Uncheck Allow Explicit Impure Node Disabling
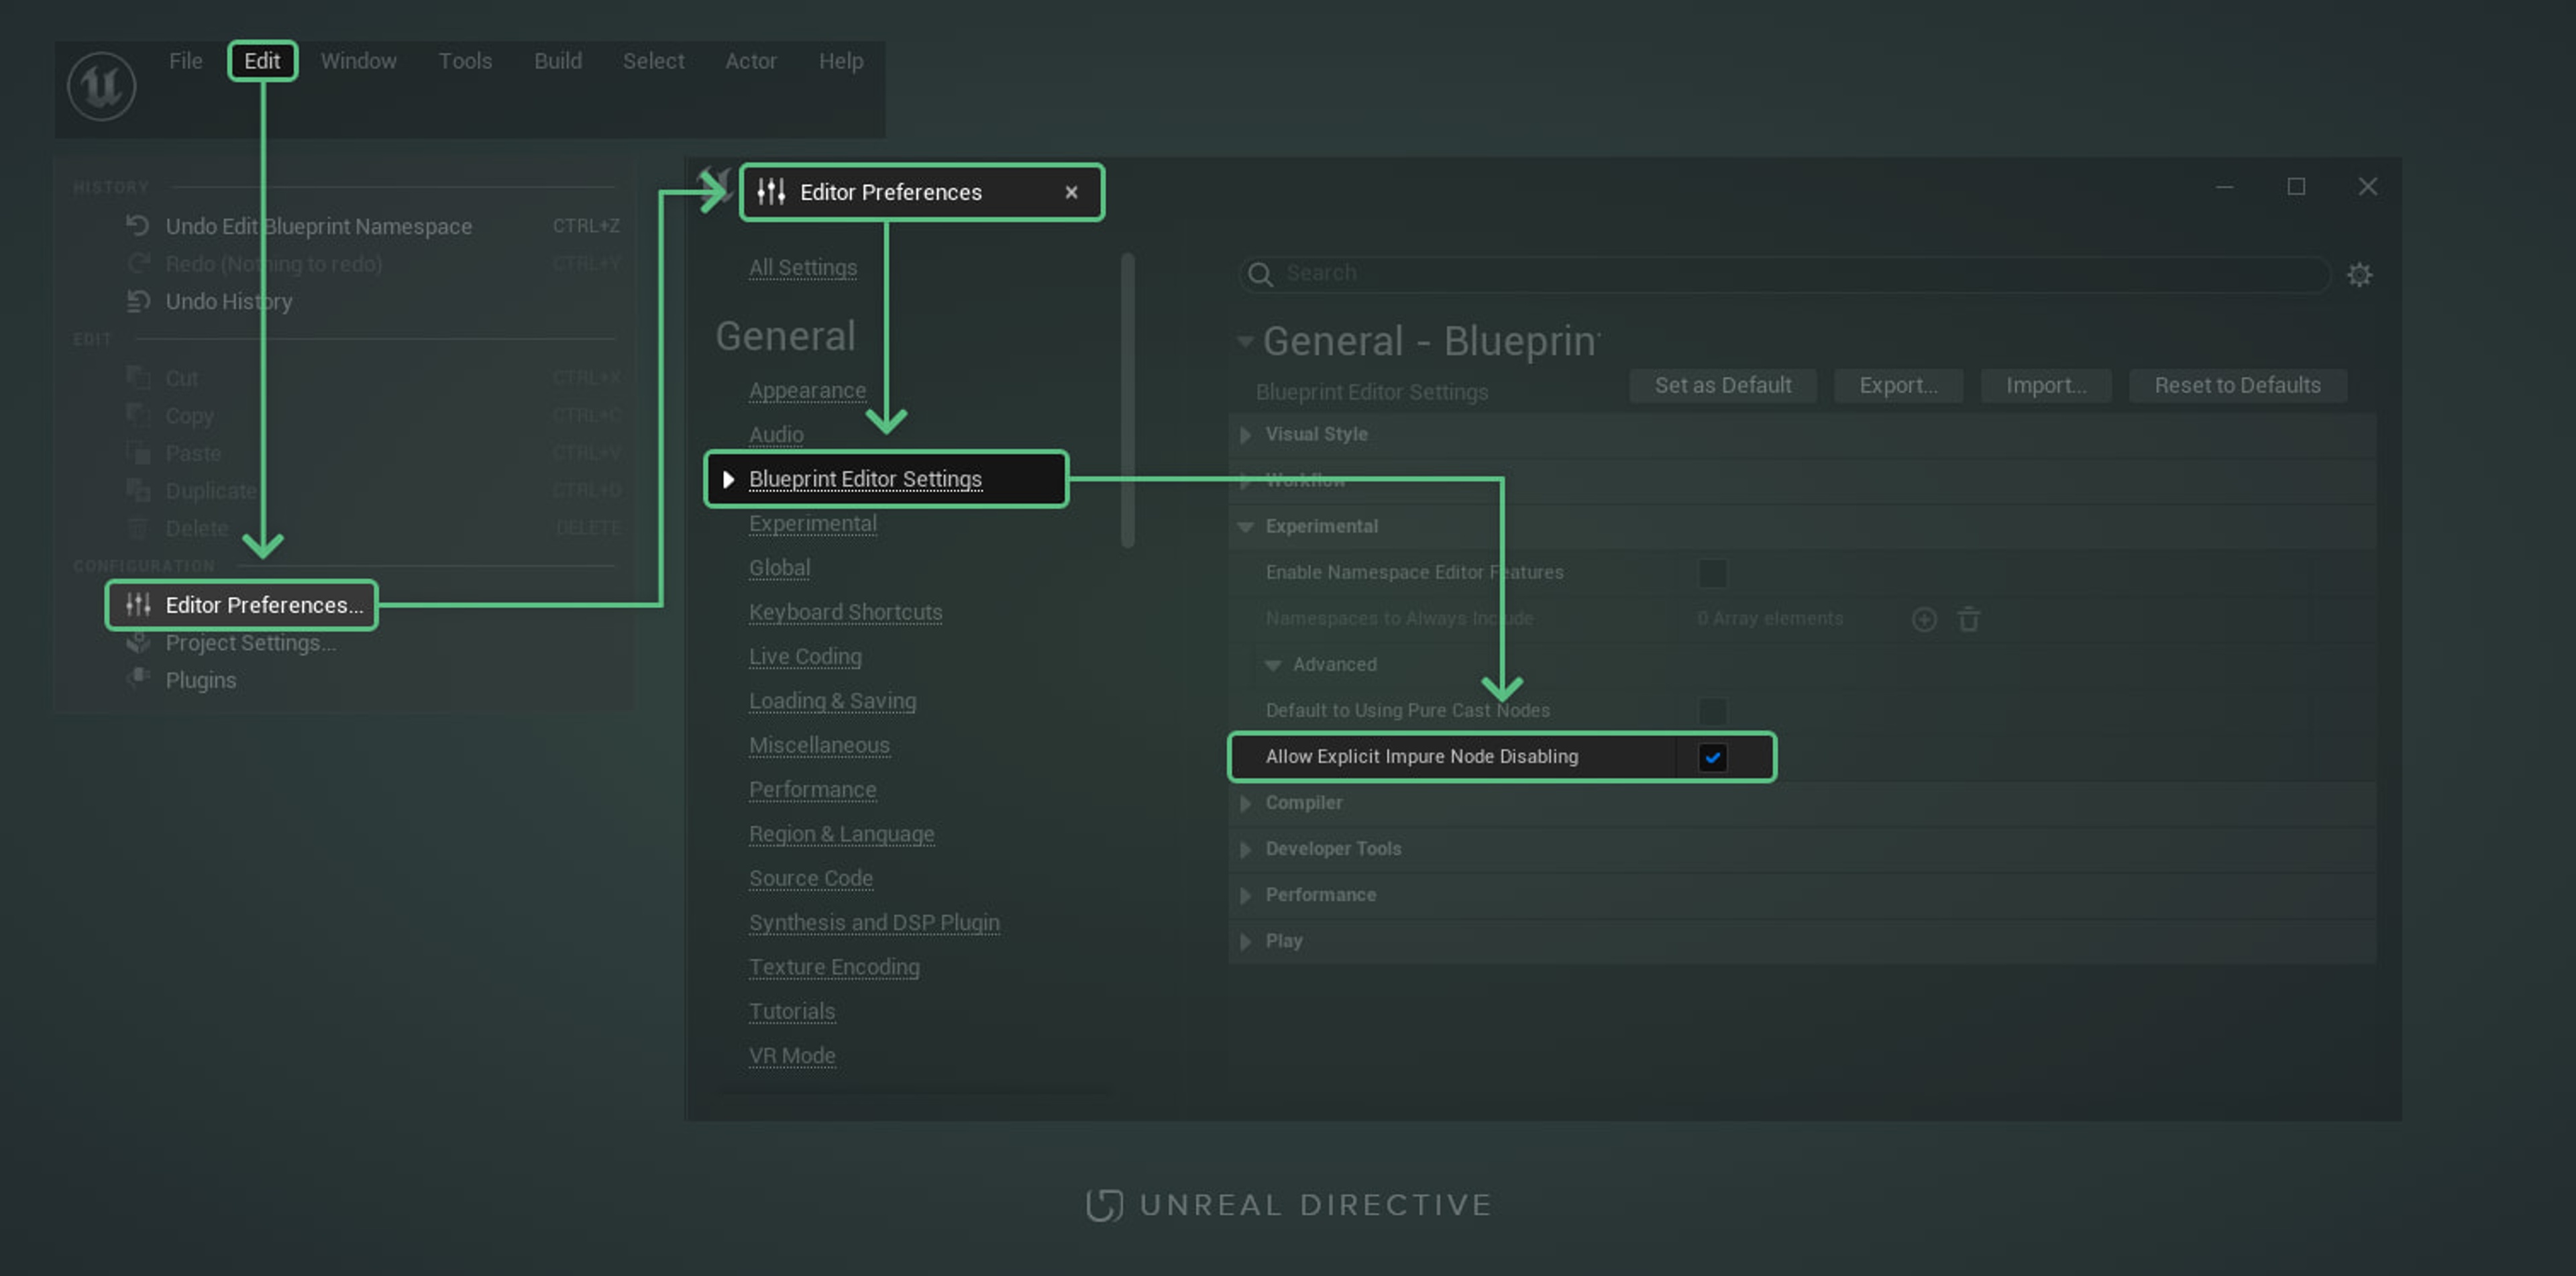Screen dimensions: 2576x1276 pyautogui.click(x=1712, y=757)
